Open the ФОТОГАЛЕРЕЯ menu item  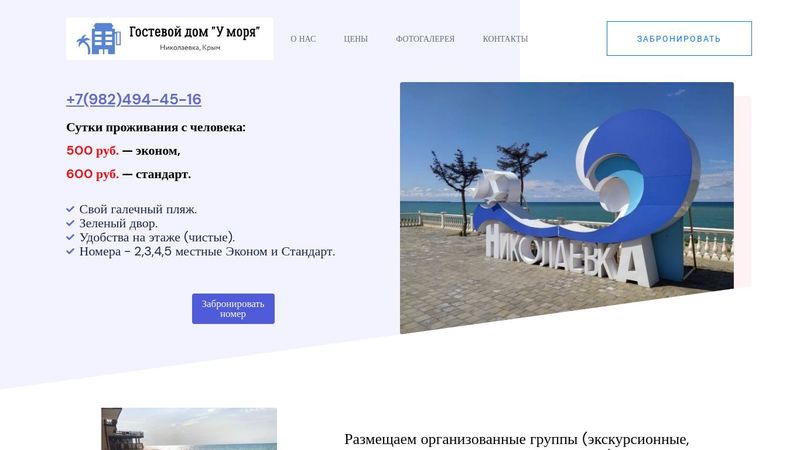(425, 39)
